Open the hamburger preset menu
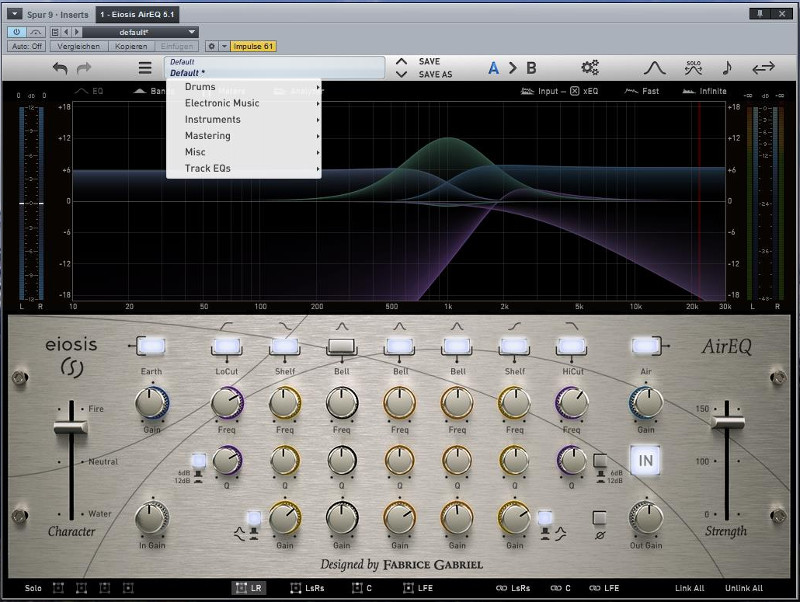 (x=145, y=67)
